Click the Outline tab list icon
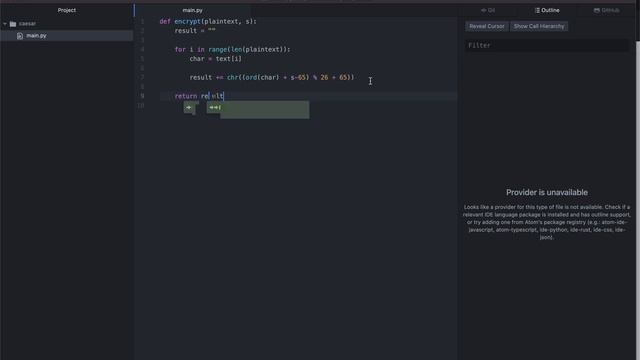Image resolution: width=640 pixels, height=360 pixels. click(537, 10)
